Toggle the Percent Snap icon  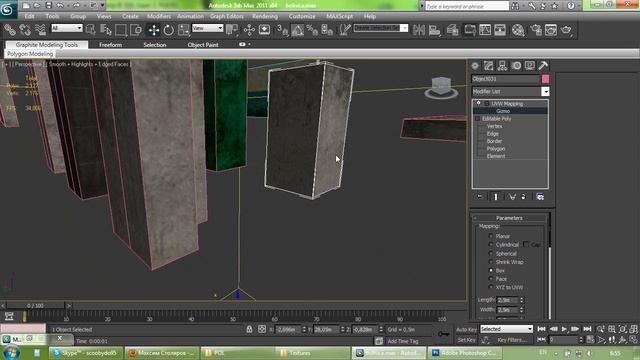(x=312, y=30)
